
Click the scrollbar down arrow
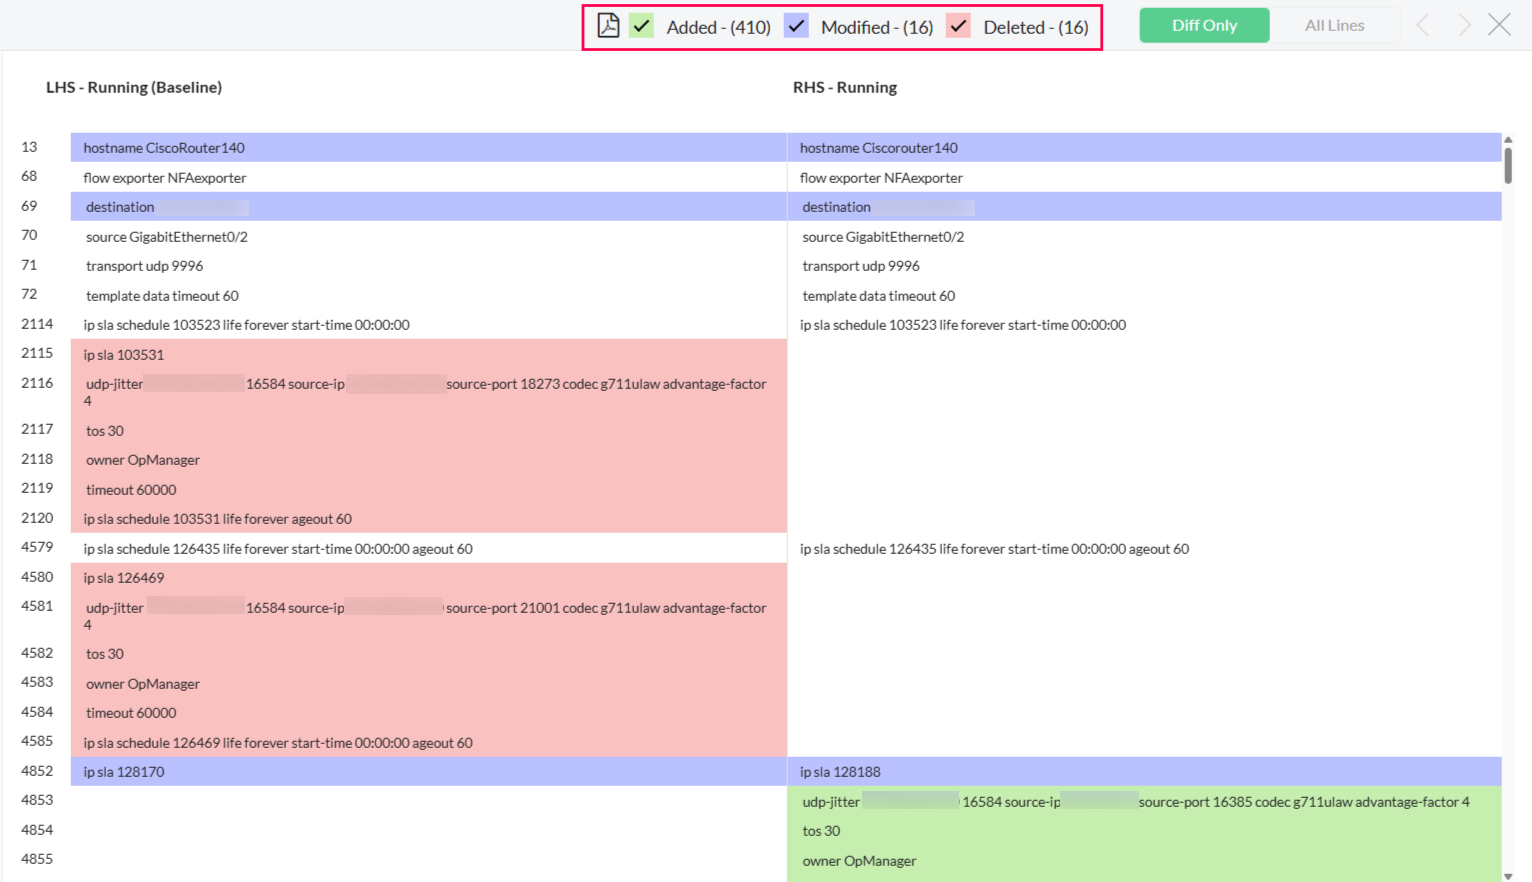tap(1508, 875)
